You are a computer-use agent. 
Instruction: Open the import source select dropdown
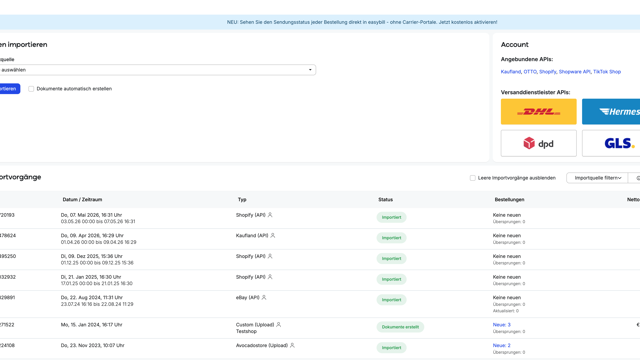point(158,70)
